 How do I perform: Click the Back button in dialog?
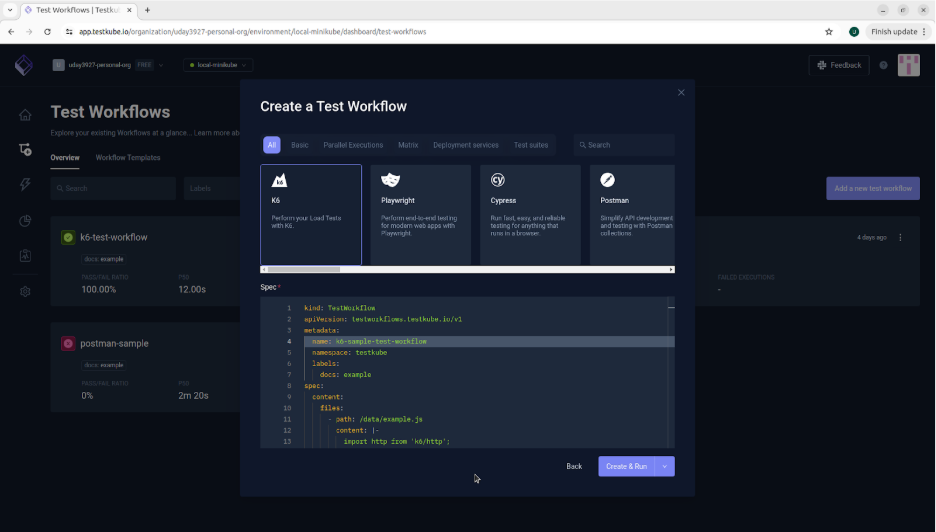point(574,466)
